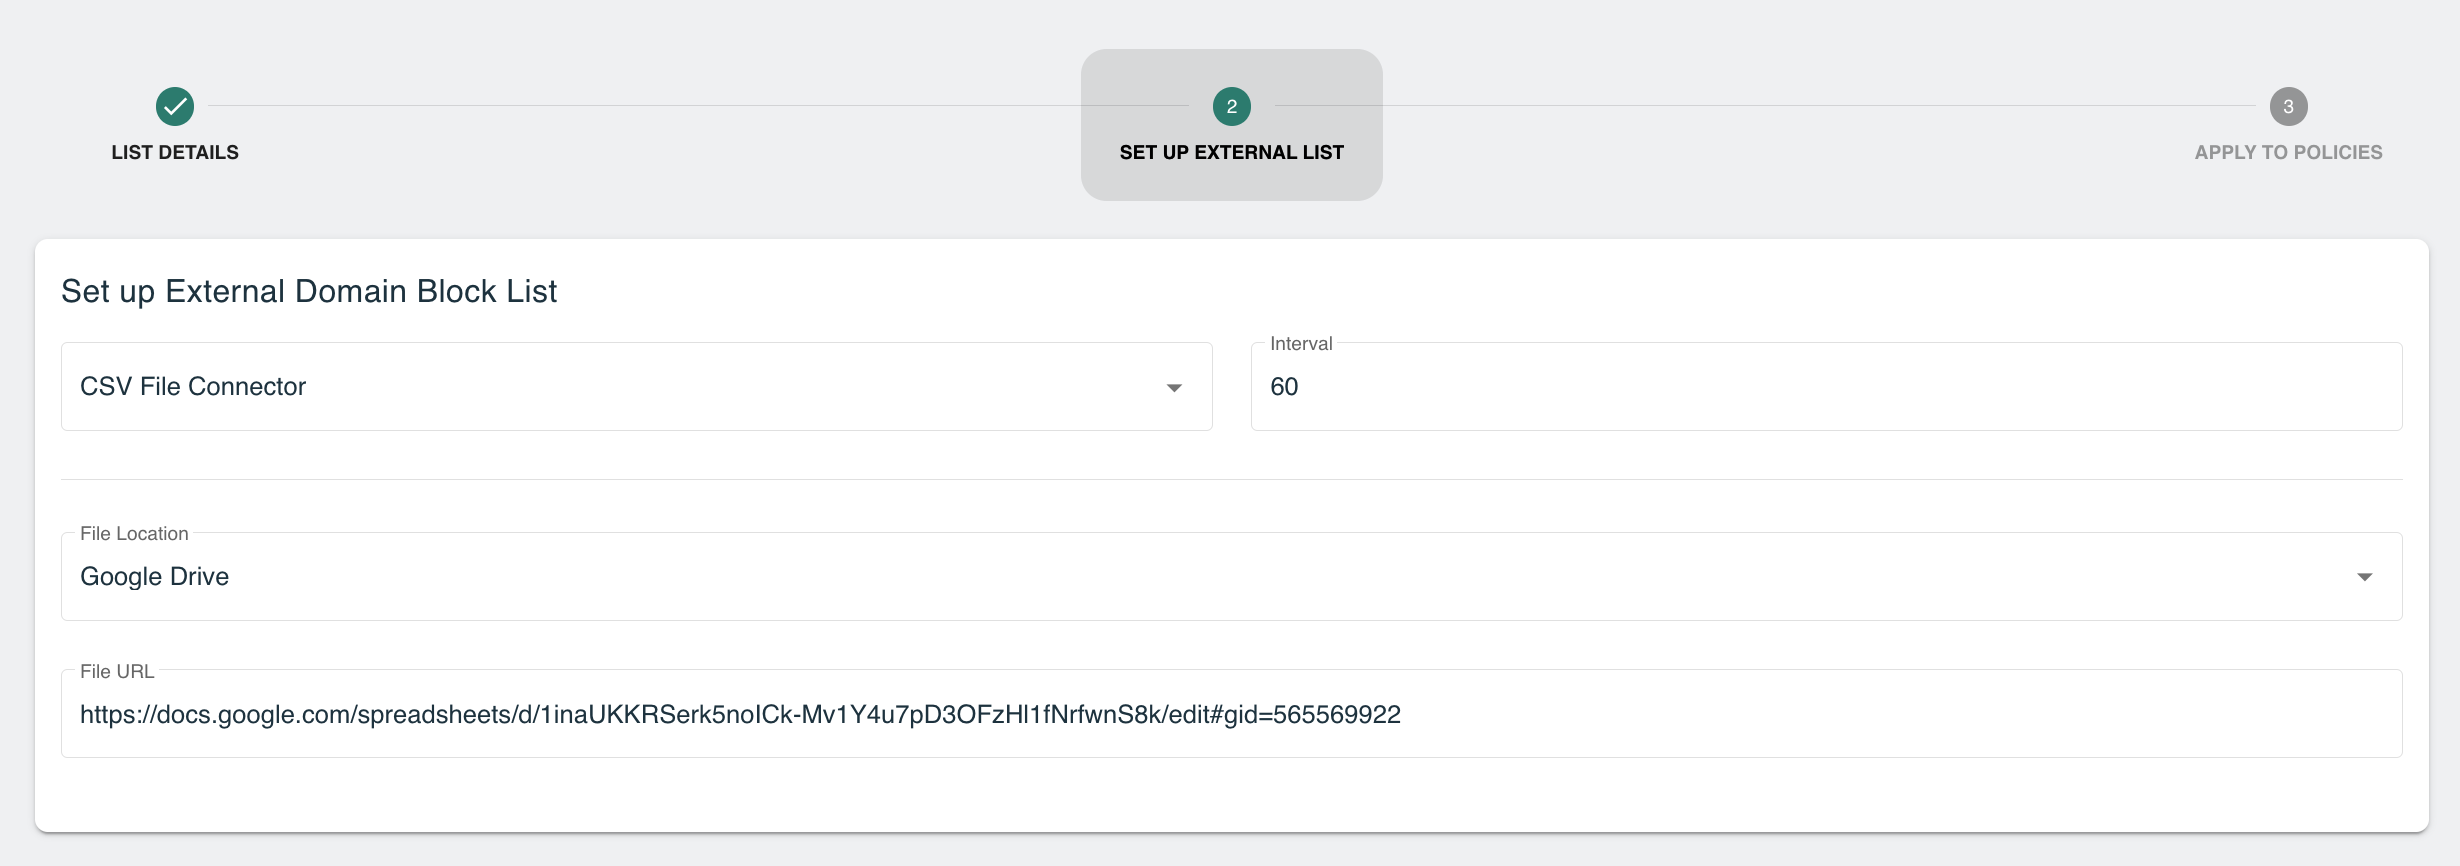The width and height of the screenshot is (2460, 866).
Task: Go back to LIST DETAILS step label
Action: 175,152
